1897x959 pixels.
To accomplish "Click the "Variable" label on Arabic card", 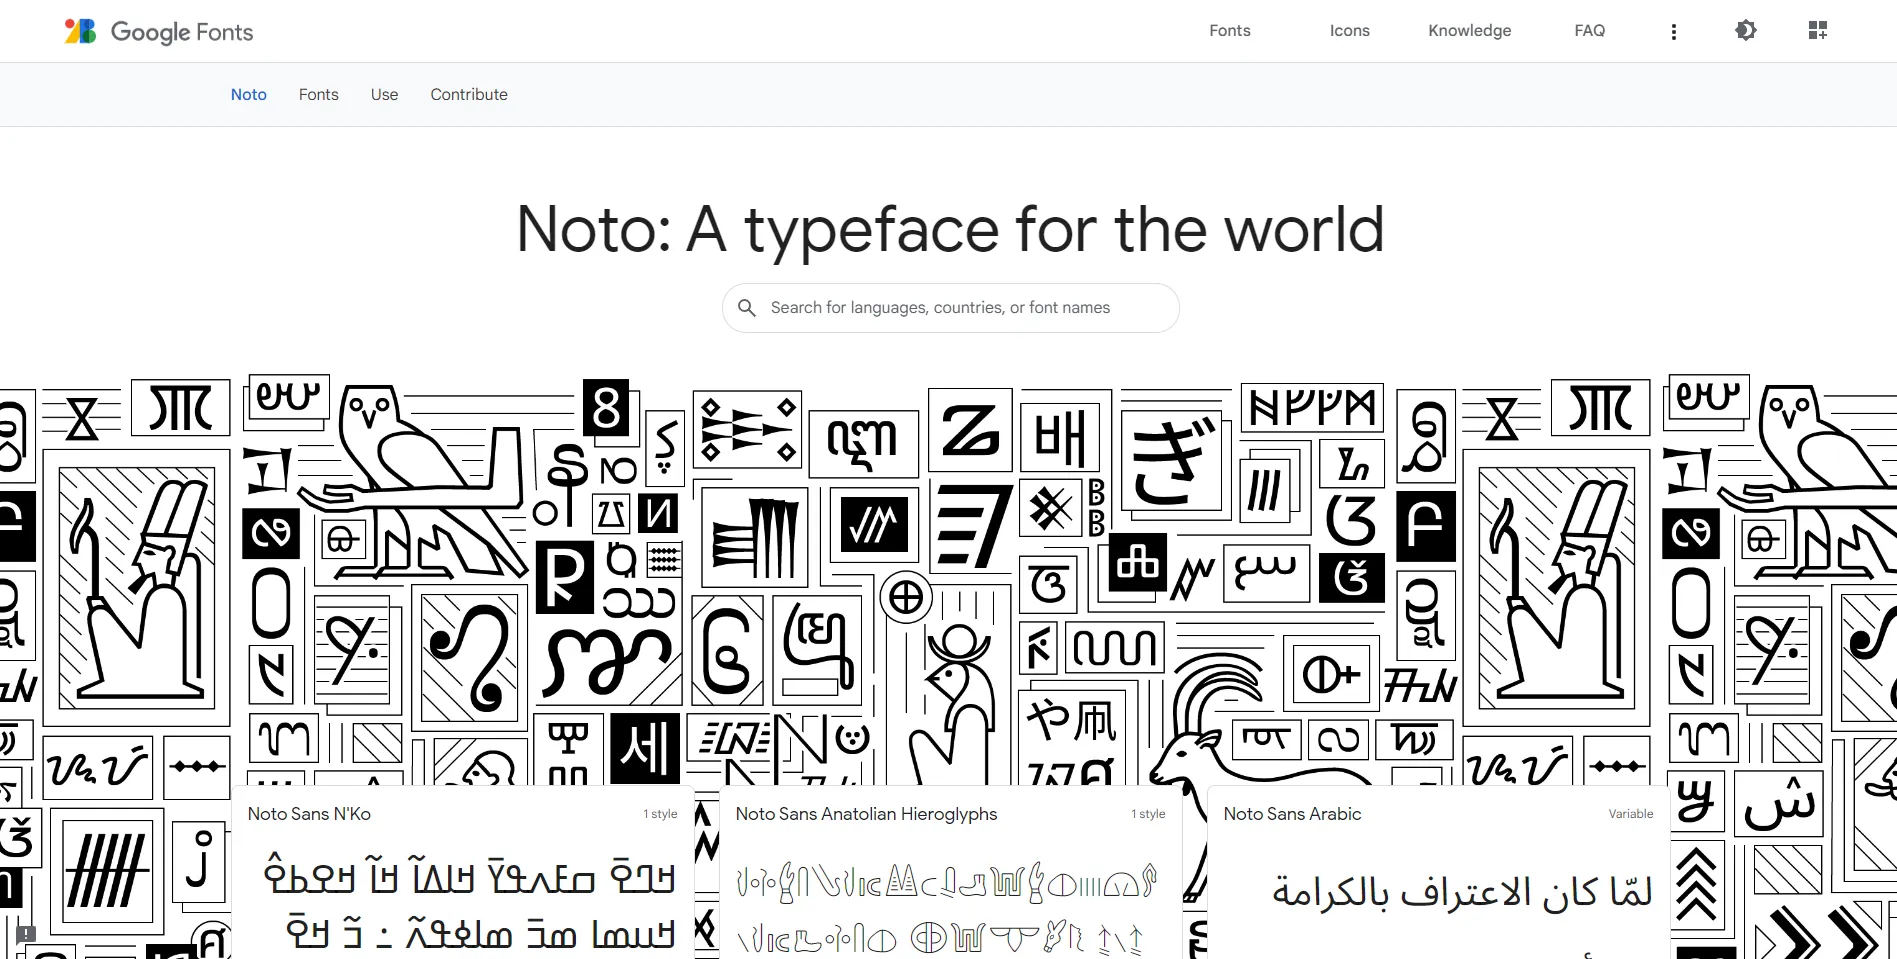I will pyautogui.click(x=1630, y=814).
